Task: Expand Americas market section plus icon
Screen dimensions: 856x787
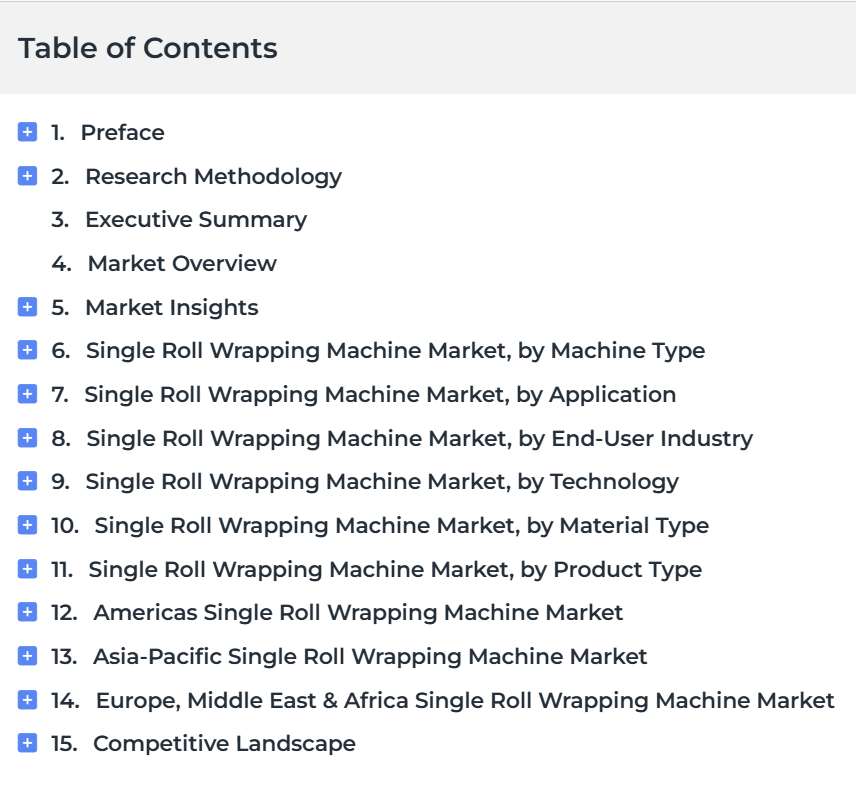Action: pyautogui.click(x=28, y=612)
